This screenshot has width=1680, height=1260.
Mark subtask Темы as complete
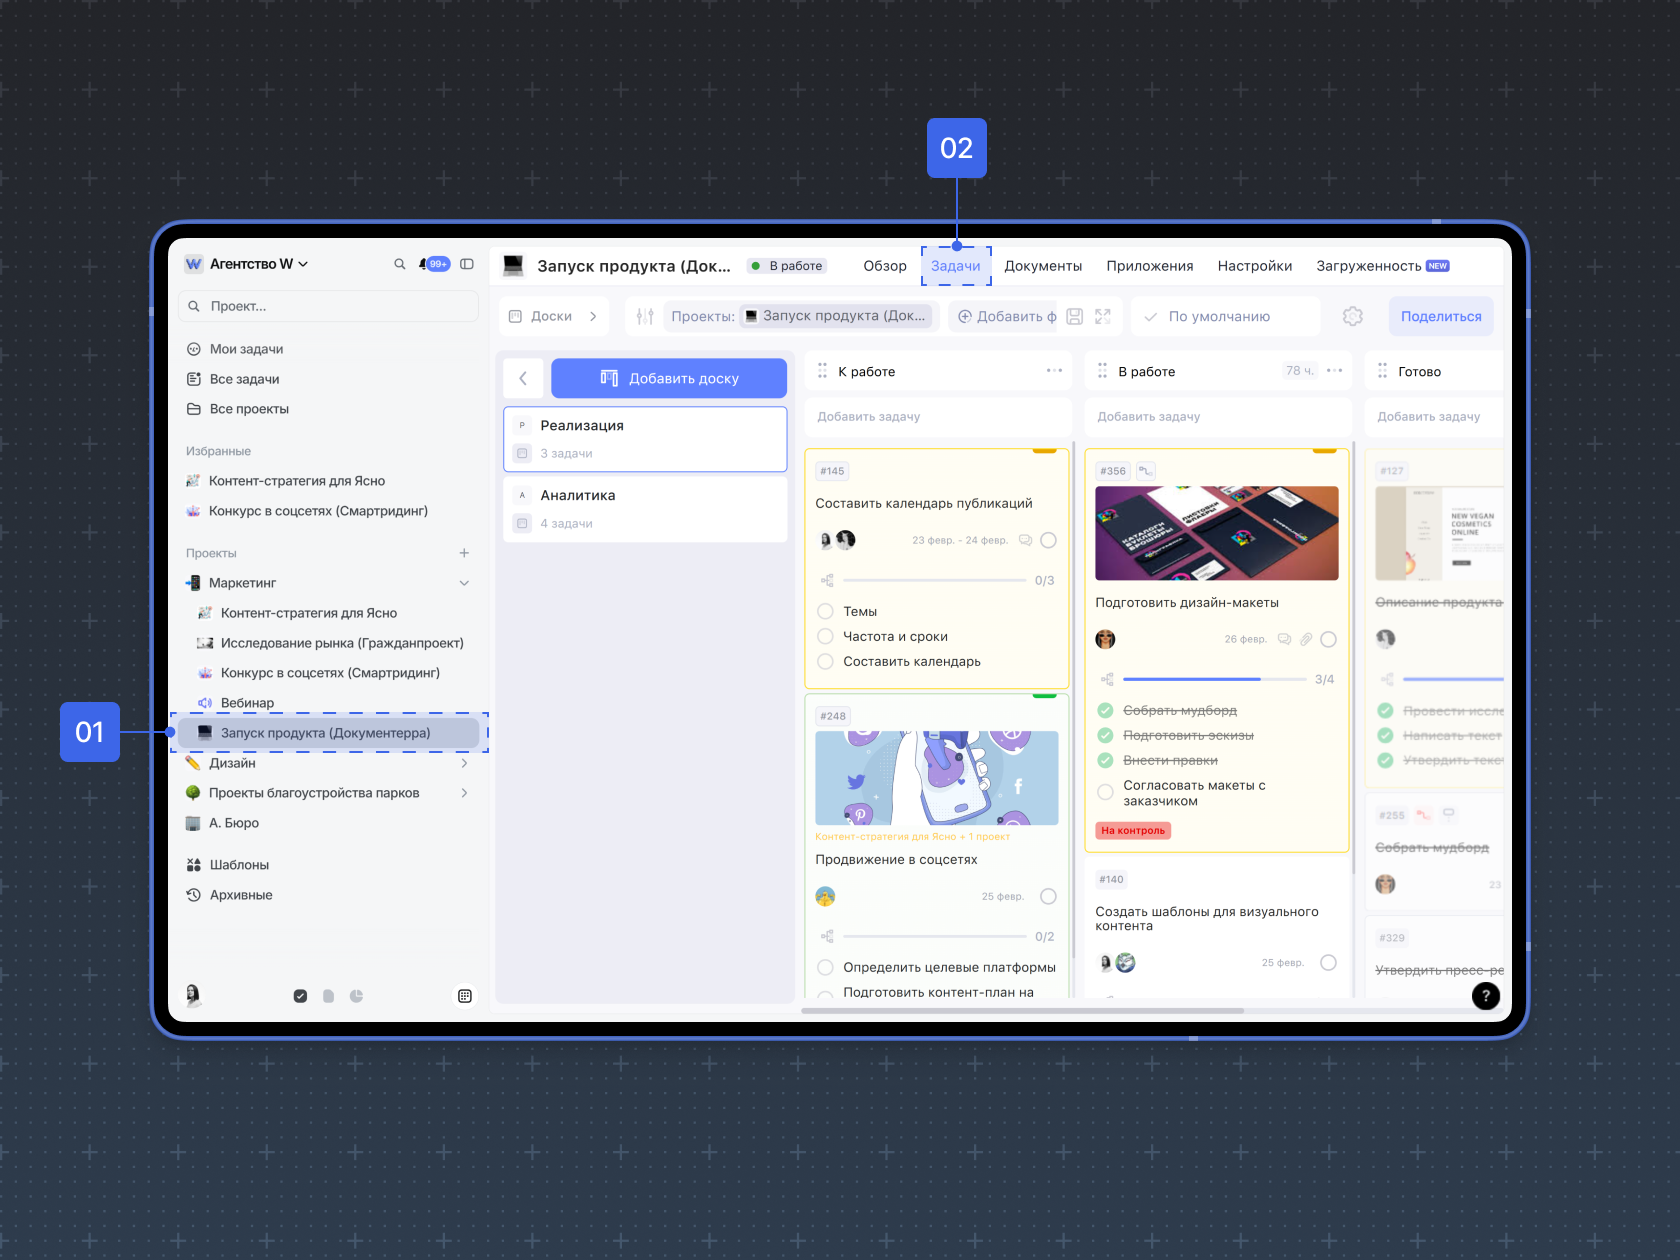[x=826, y=611]
